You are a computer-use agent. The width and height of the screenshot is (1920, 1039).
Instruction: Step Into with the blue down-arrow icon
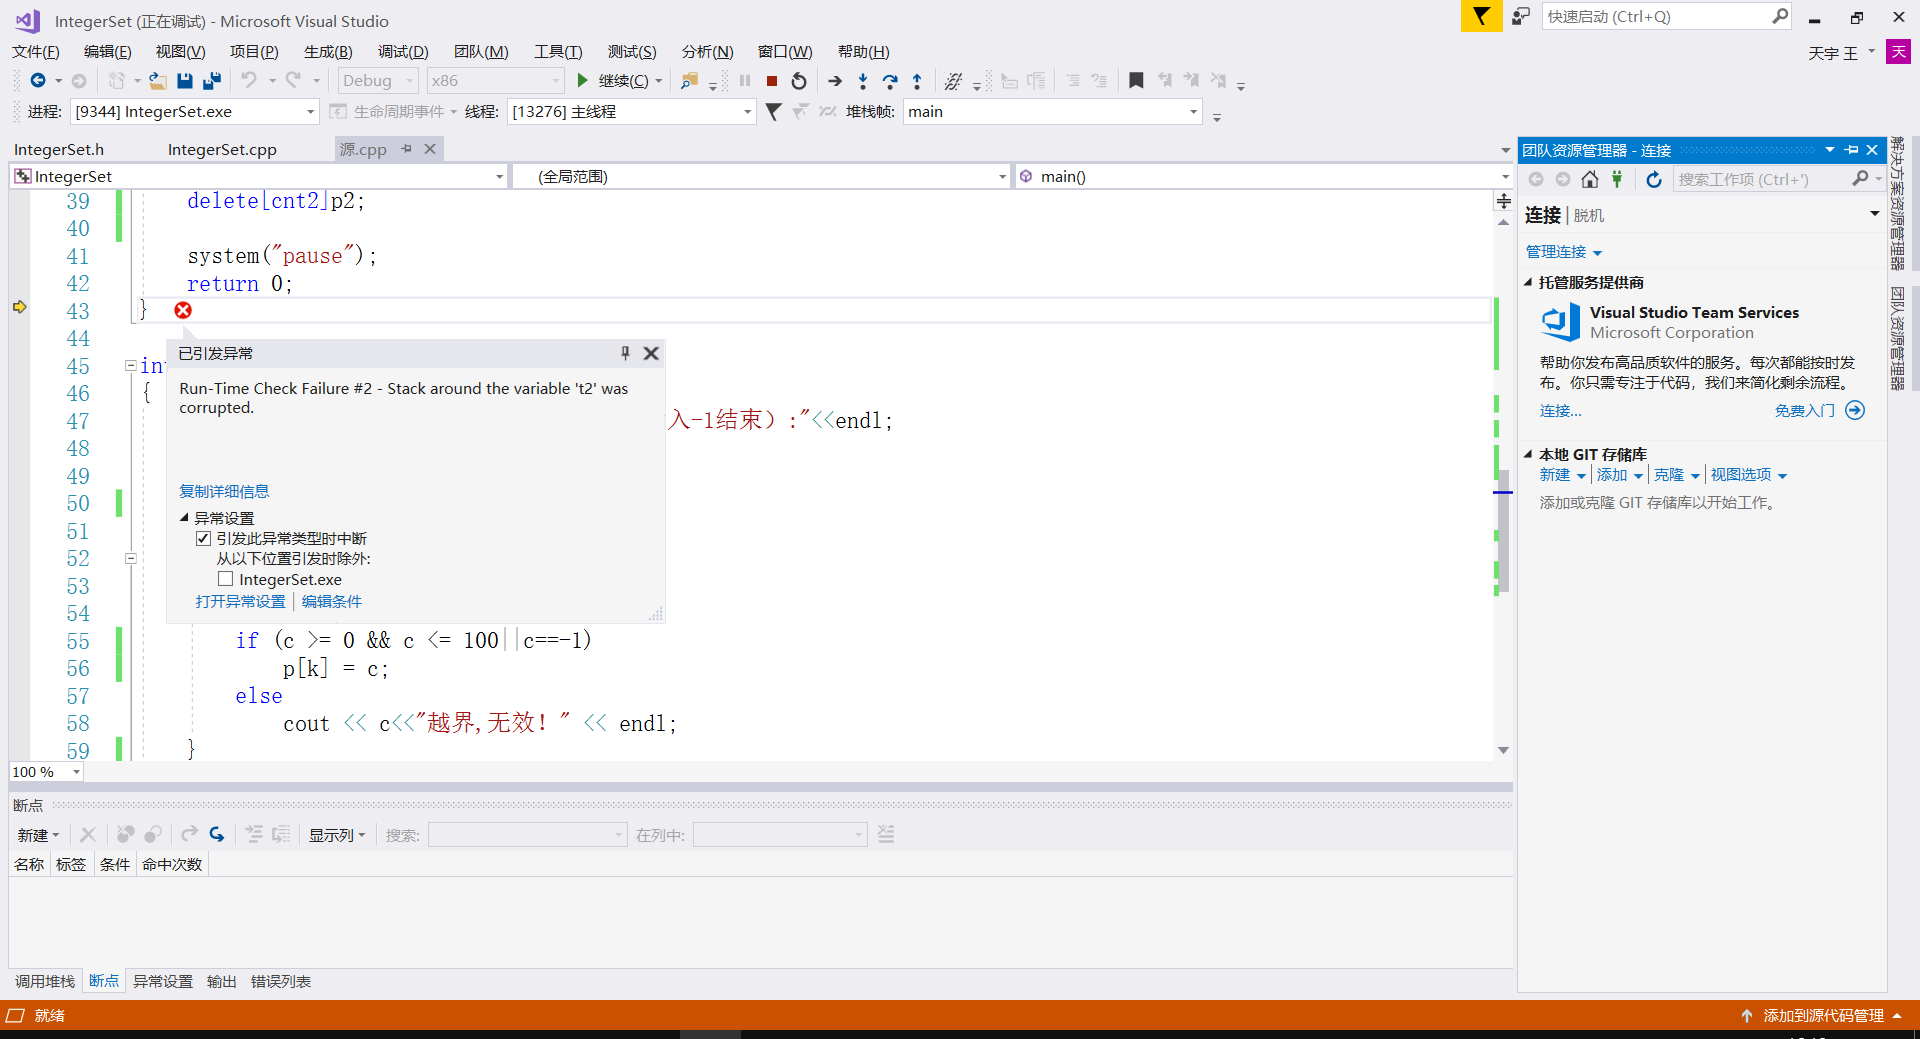click(863, 81)
